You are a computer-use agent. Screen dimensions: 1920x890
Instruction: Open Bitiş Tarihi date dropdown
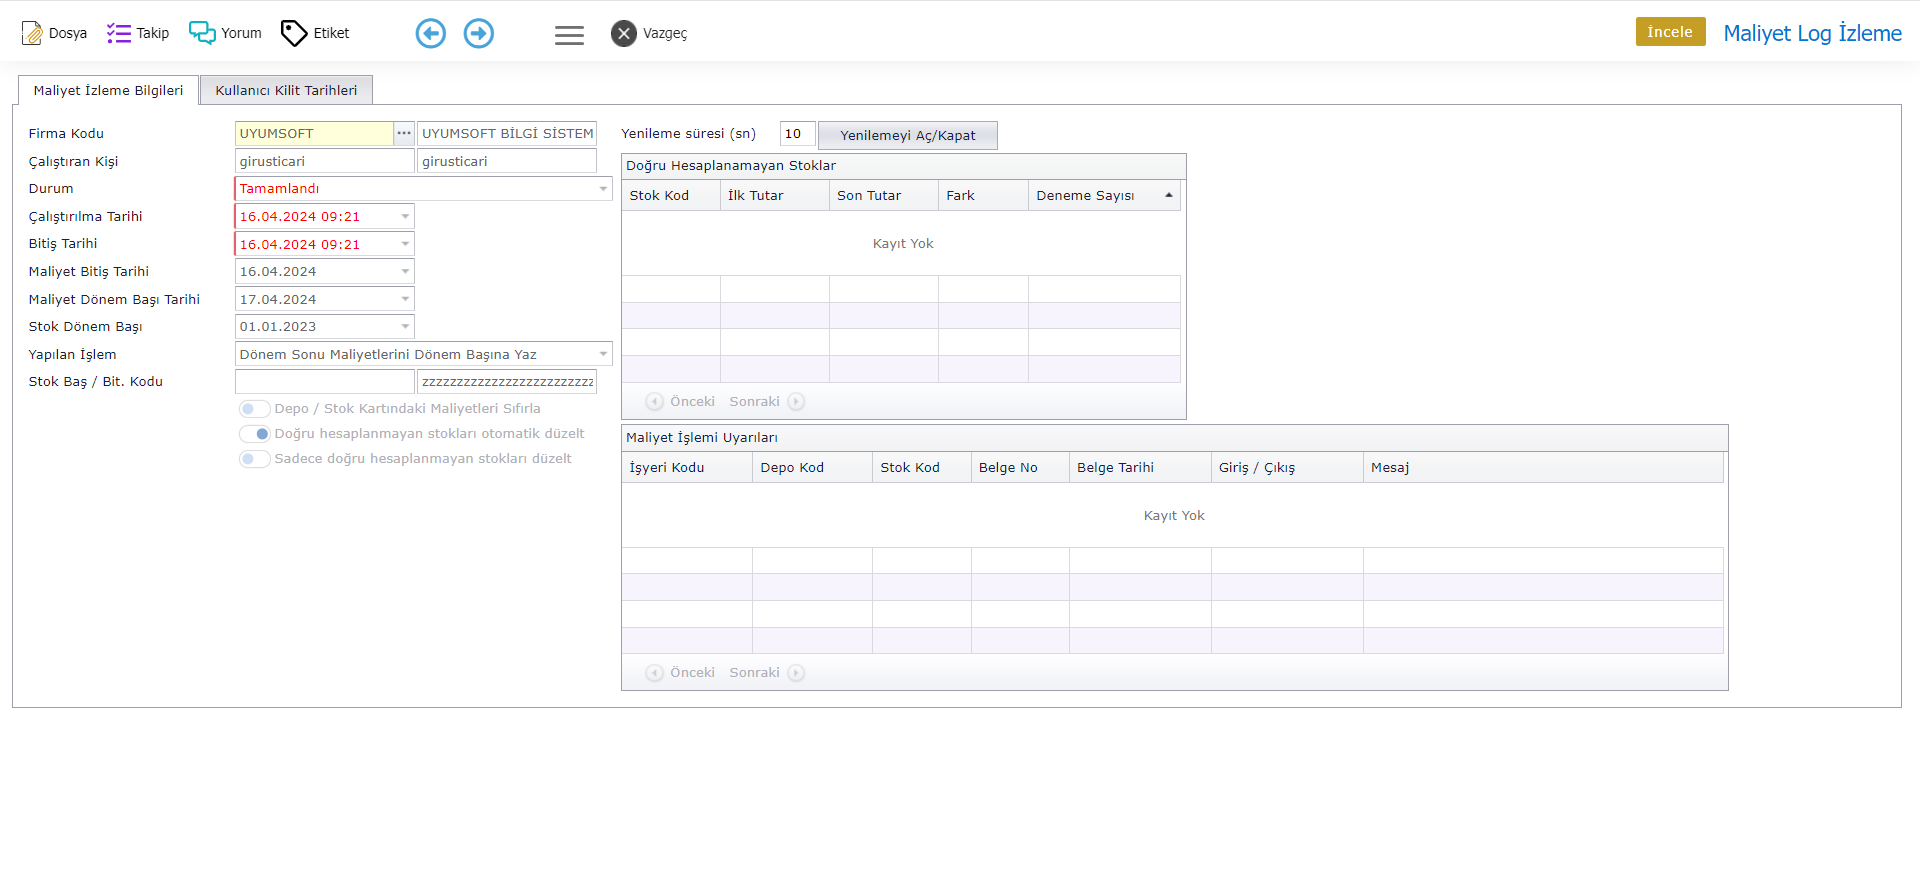click(405, 244)
